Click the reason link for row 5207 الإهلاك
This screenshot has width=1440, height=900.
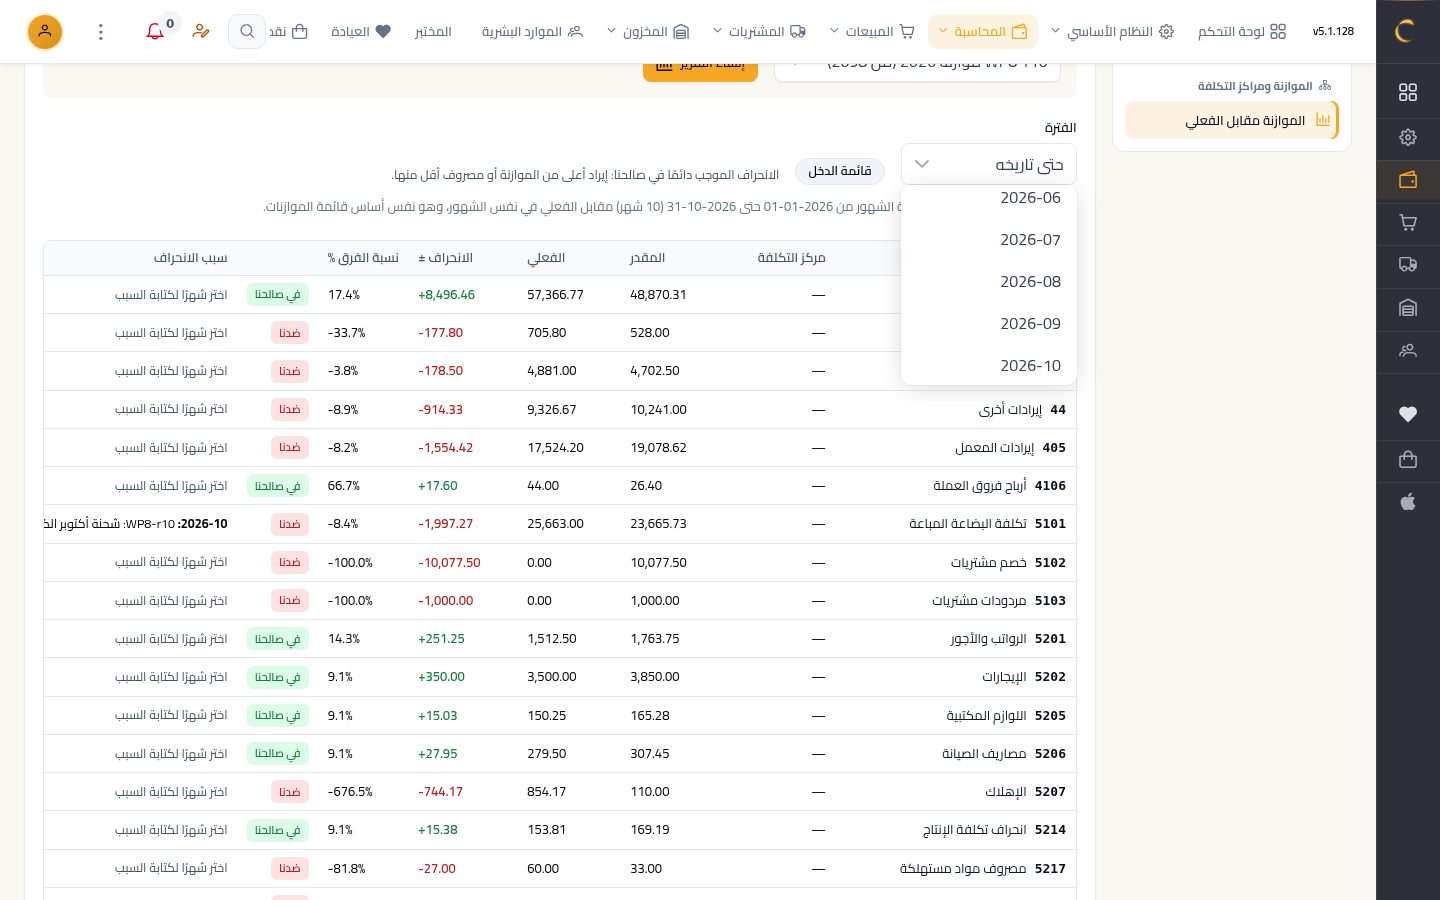(x=171, y=792)
